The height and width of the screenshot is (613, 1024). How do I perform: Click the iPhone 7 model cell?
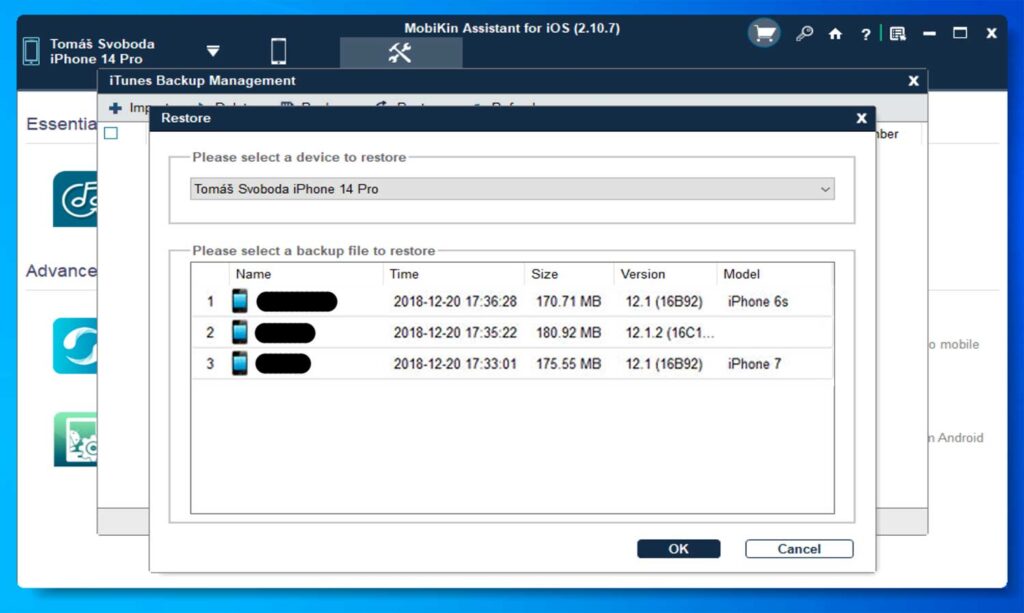pos(754,364)
